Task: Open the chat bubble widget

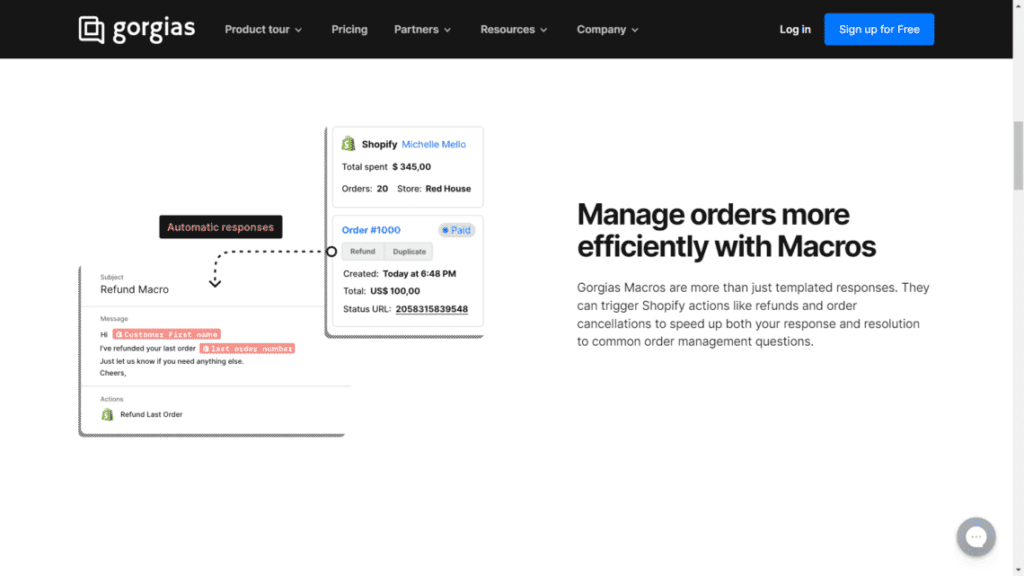Action: [x=975, y=537]
